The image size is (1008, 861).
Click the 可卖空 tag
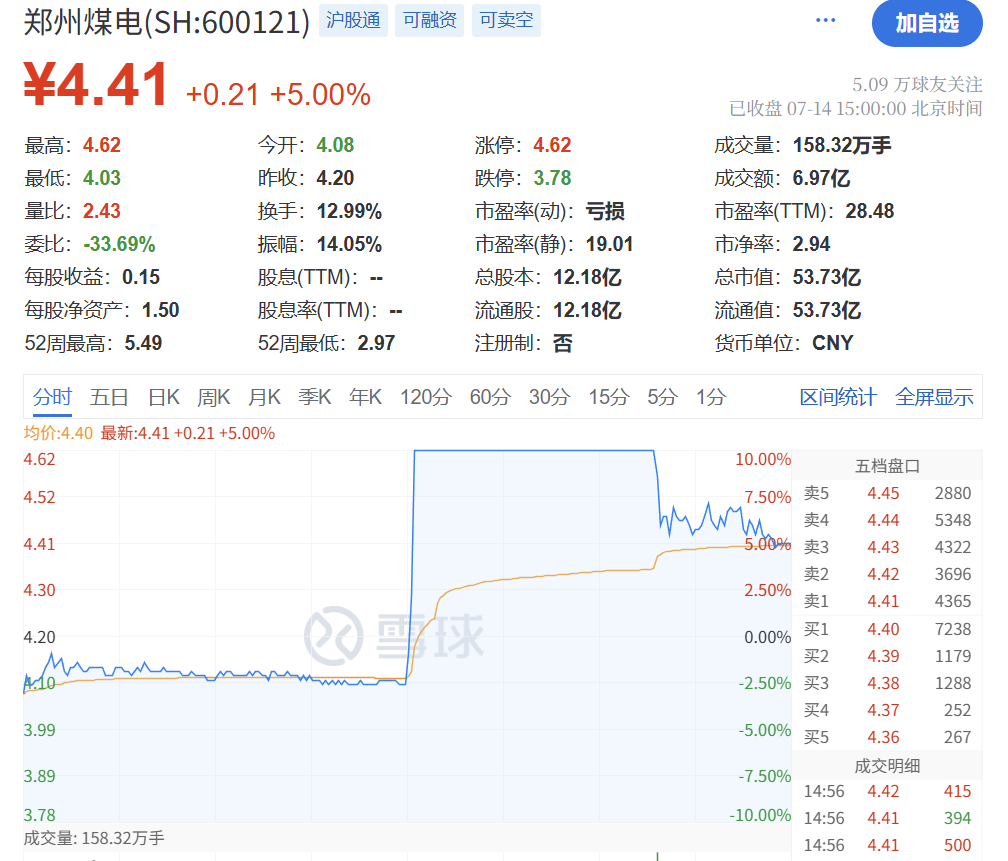(506, 21)
